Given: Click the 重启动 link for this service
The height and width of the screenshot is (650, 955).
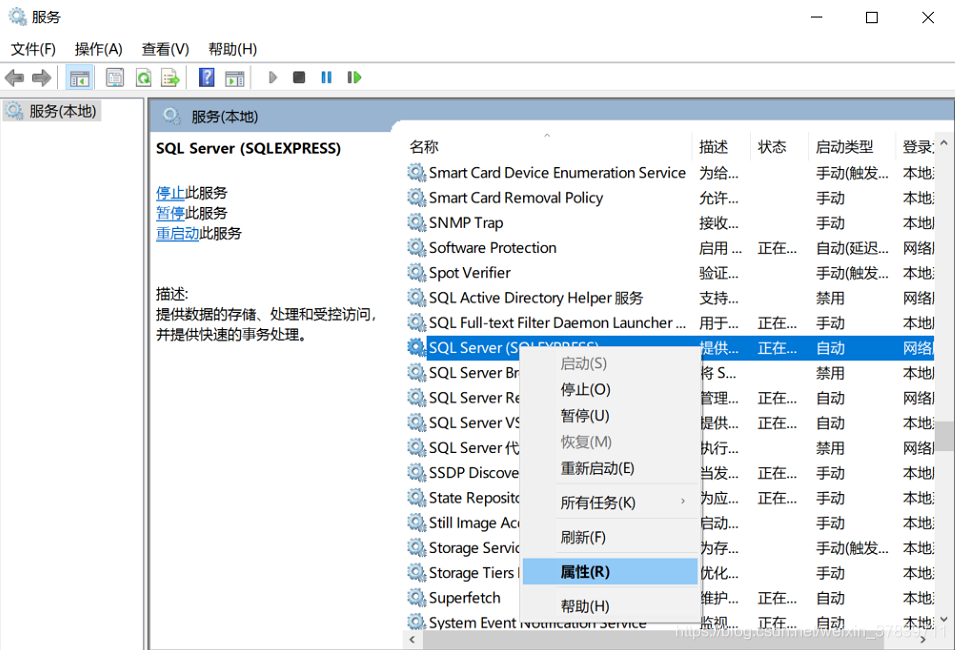Looking at the screenshot, I should point(177,233).
